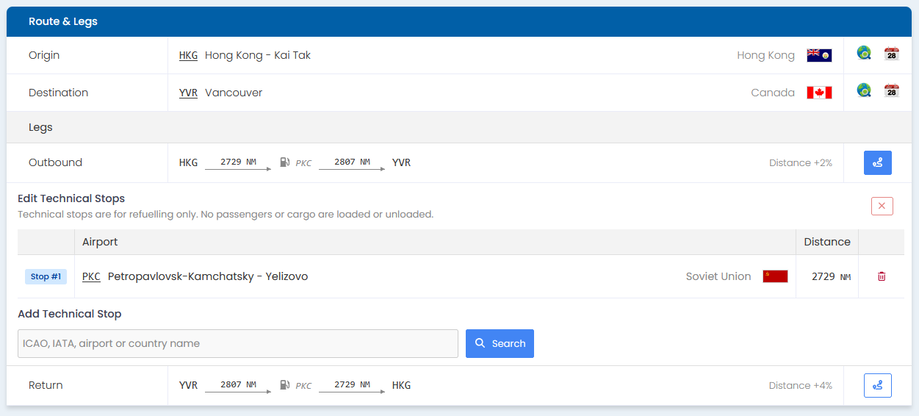Image resolution: width=919 pixels, height=416 pixels.
Task: Open Return route edit button
Action: click(x=877, y=386)
